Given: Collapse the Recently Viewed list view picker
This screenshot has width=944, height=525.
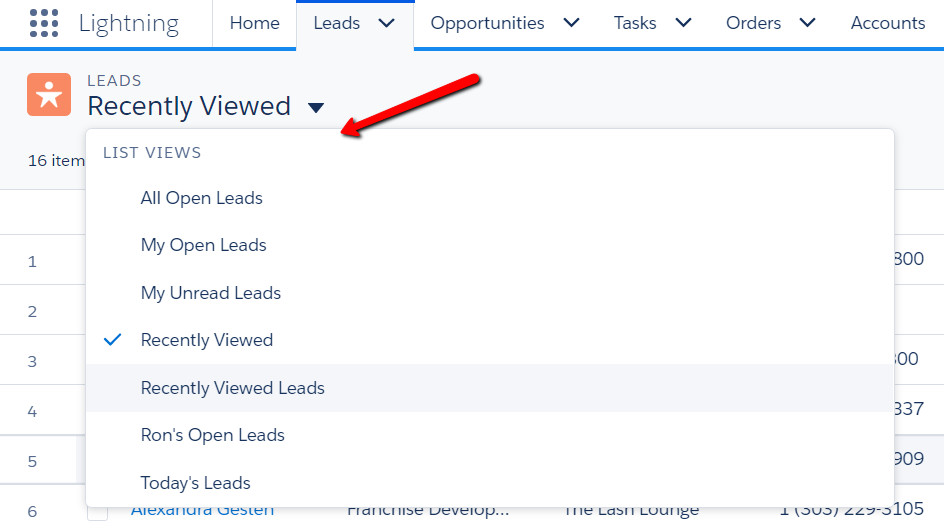Looking at the screenshot, I should pyautogui.click(x=316, y=108).
